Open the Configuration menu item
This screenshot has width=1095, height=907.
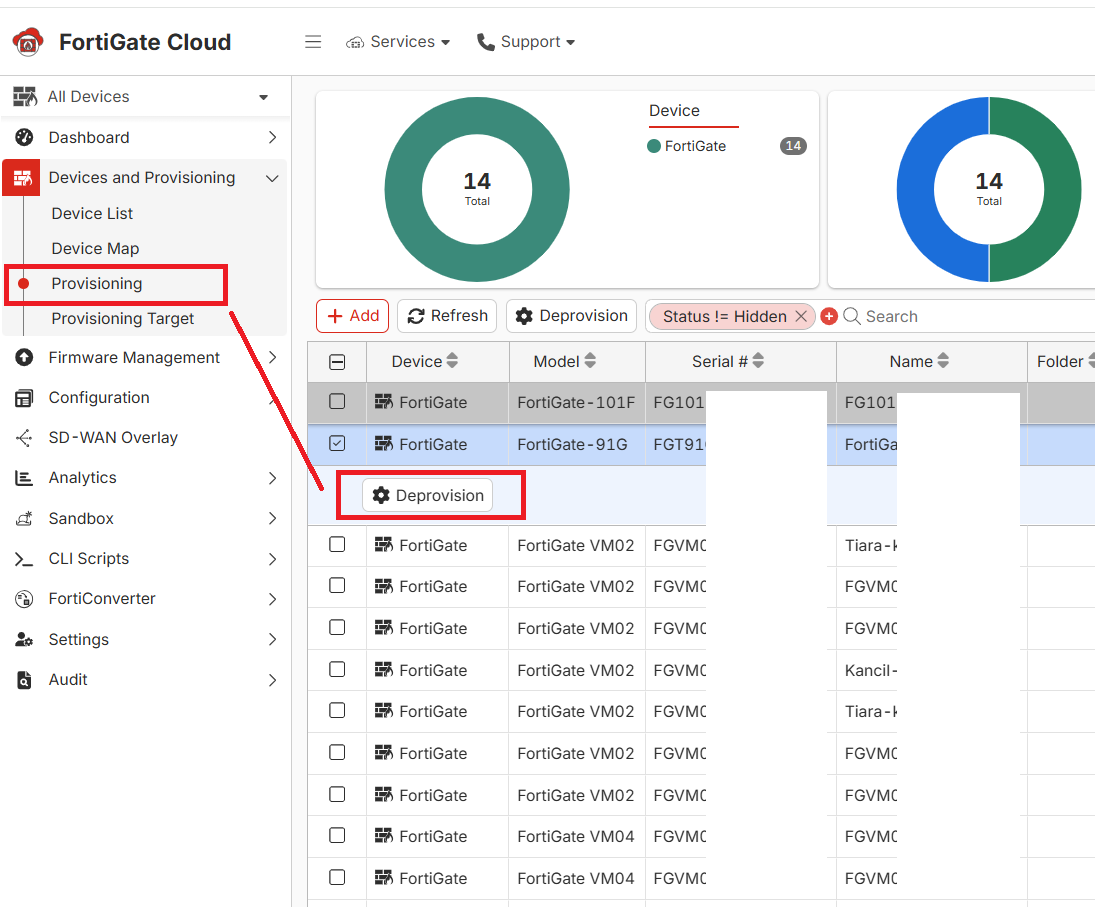(98, 398)
